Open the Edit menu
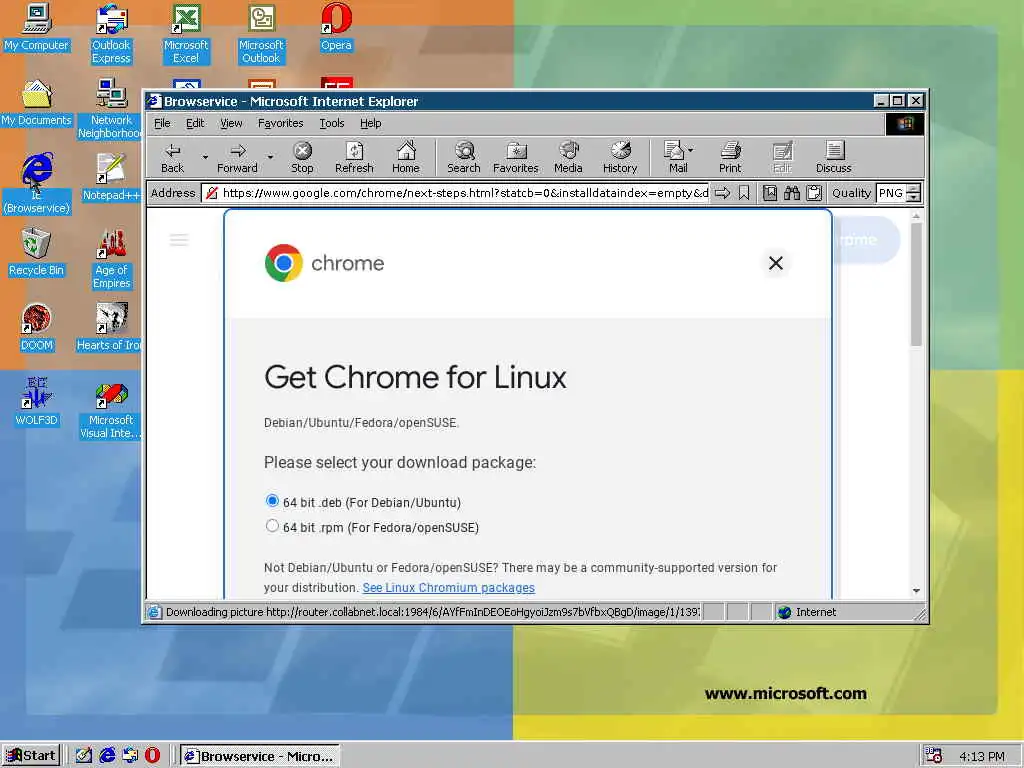This screenshot has height=768, width=1024. [195, 123]
